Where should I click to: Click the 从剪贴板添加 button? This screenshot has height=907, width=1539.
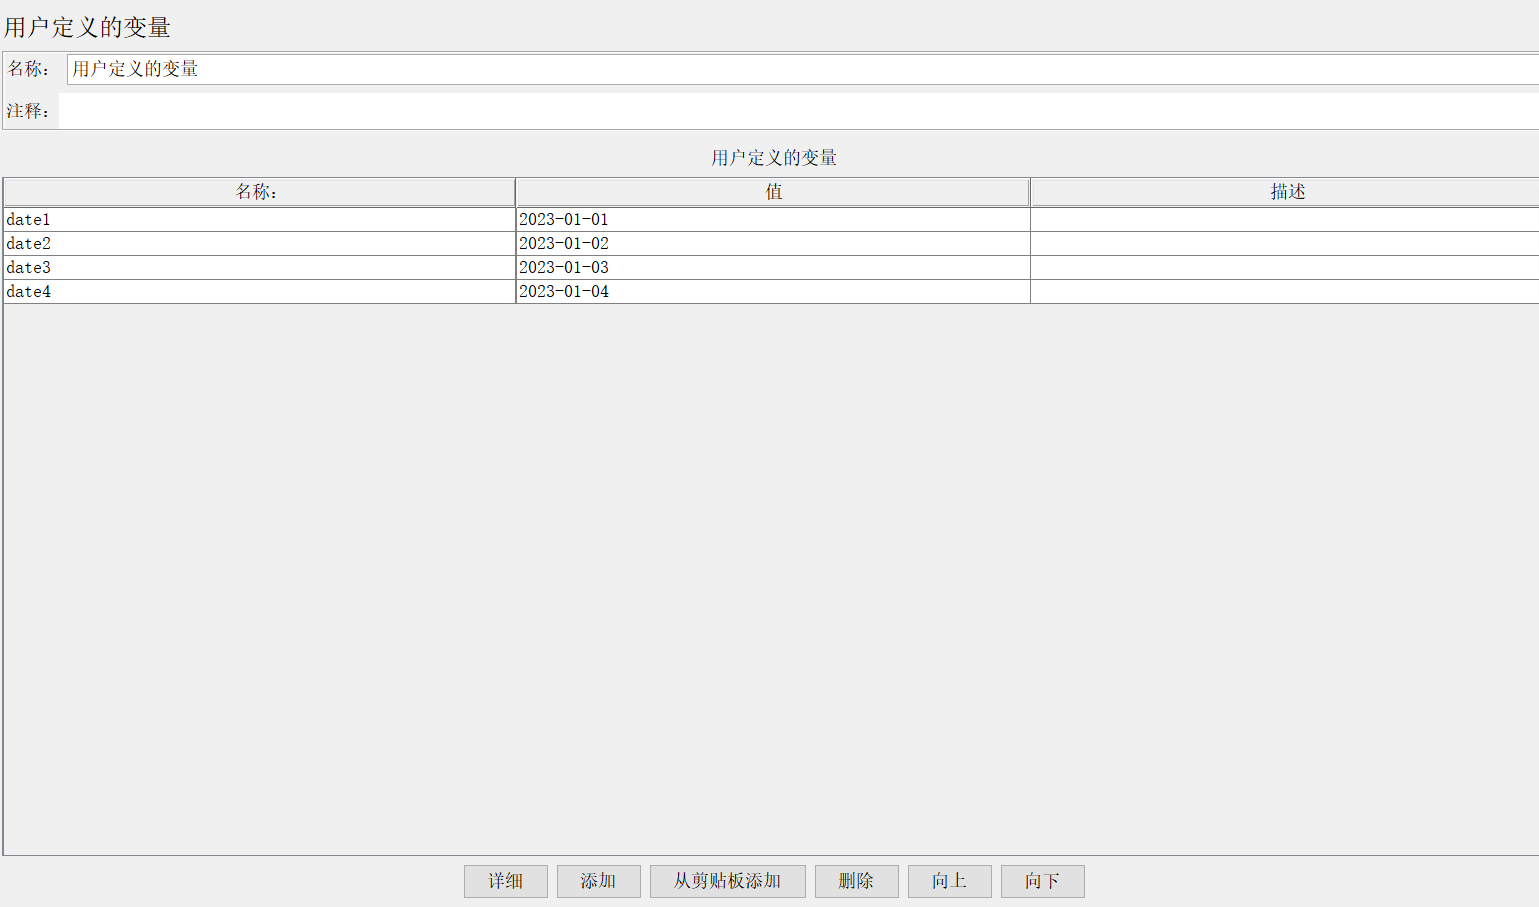727,881
